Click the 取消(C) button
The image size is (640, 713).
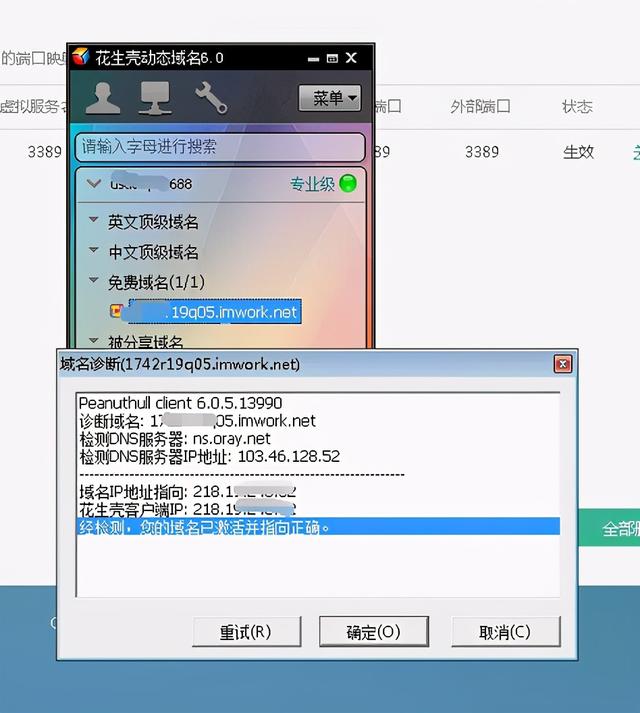pos(505,632)
